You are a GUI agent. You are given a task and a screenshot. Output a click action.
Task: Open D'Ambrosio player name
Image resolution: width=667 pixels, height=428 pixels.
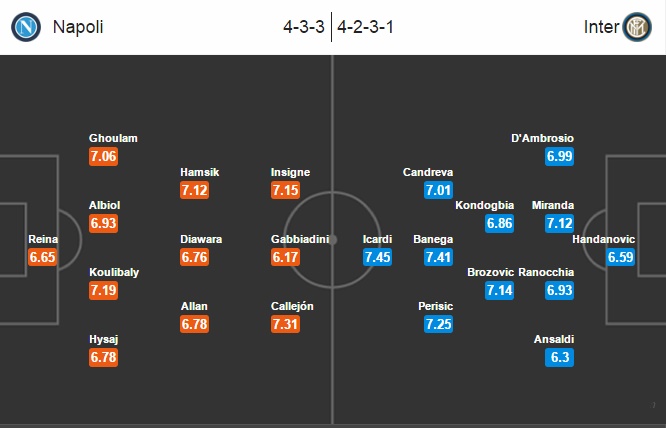pyautogui.click(x=542, y=138)
